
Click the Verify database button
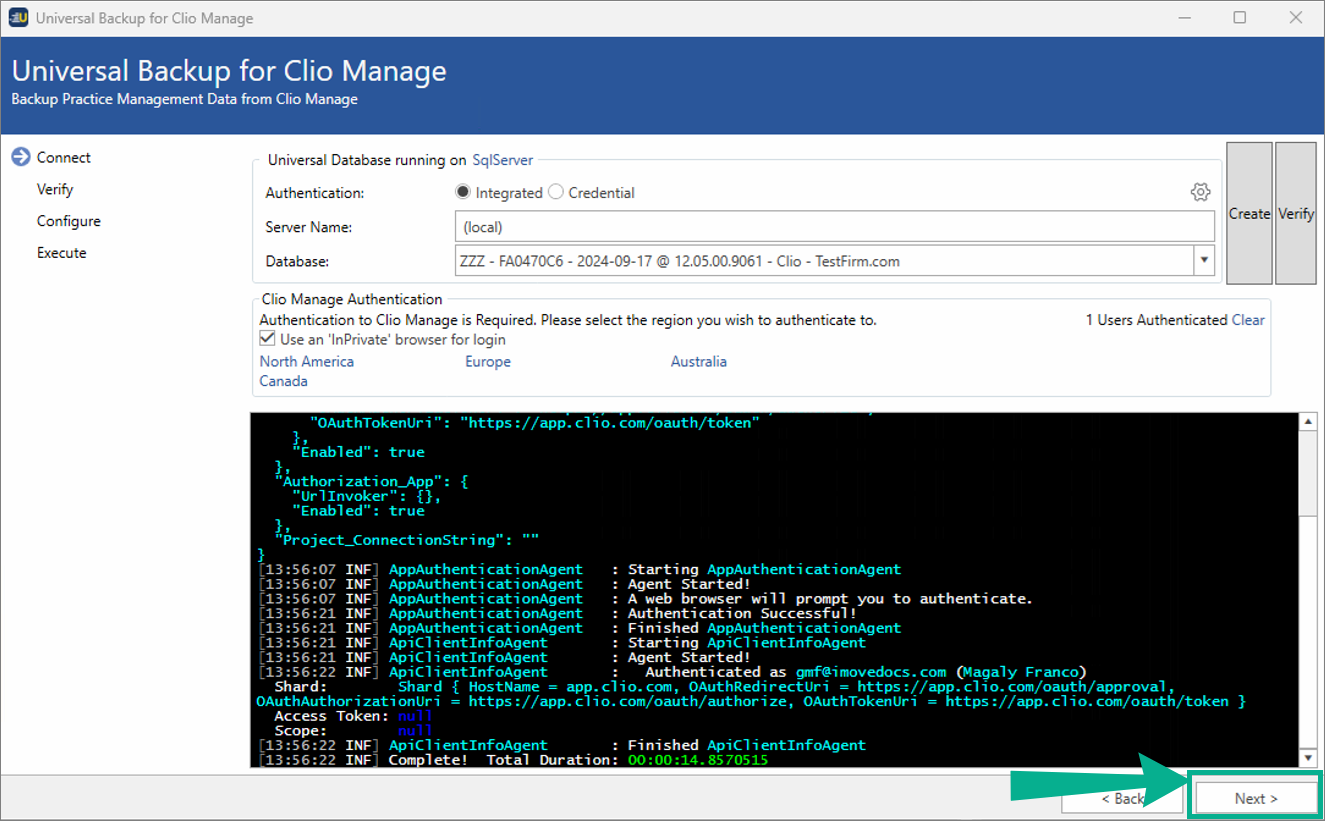1296,213
